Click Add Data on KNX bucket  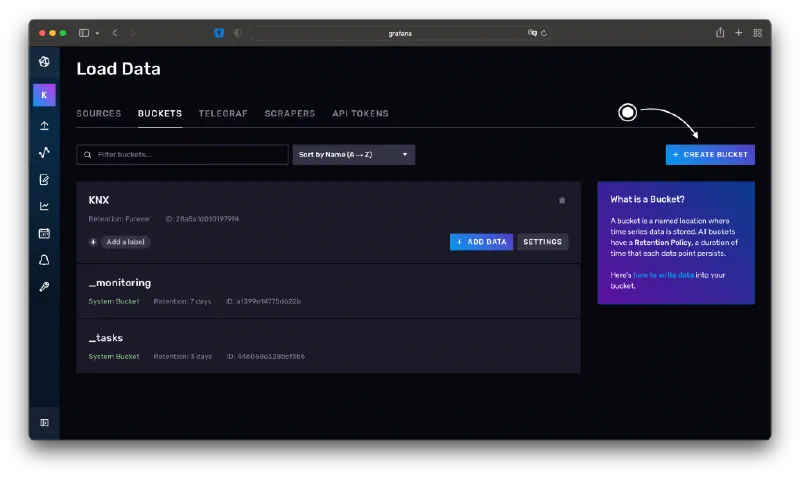click(x=481, y=242)
